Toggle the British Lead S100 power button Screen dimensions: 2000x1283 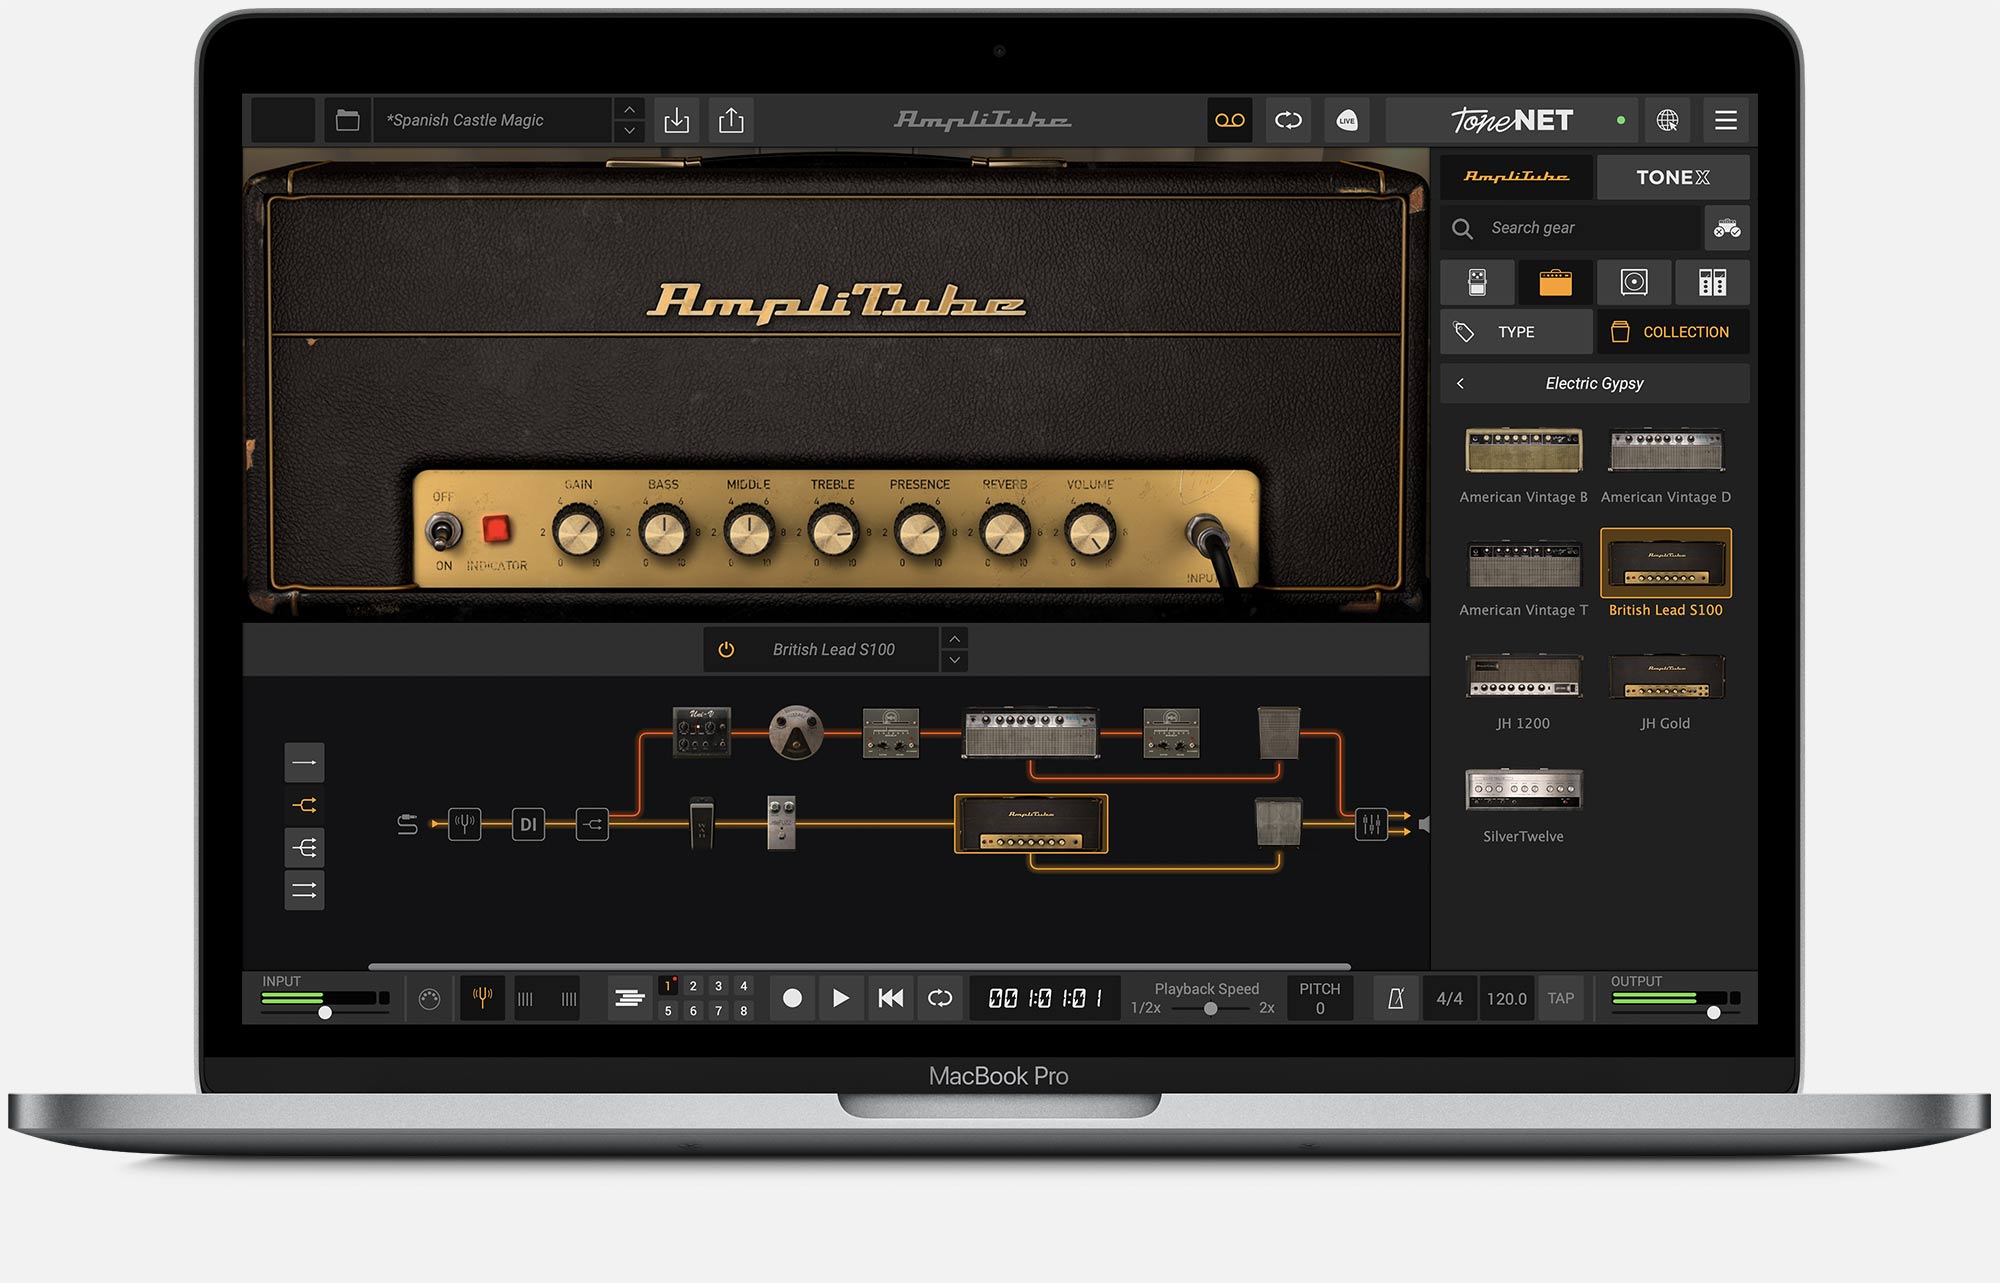[726, 650]
